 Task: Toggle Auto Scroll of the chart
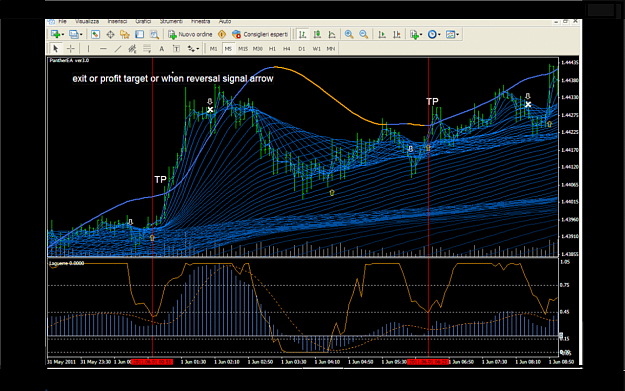[382, 34]
